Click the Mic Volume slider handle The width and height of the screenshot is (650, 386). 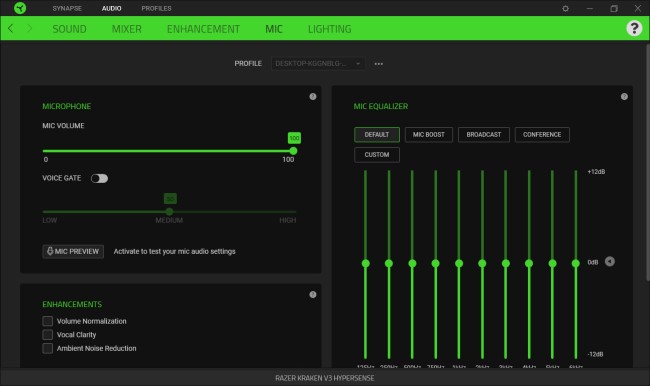tap(293, 151)
